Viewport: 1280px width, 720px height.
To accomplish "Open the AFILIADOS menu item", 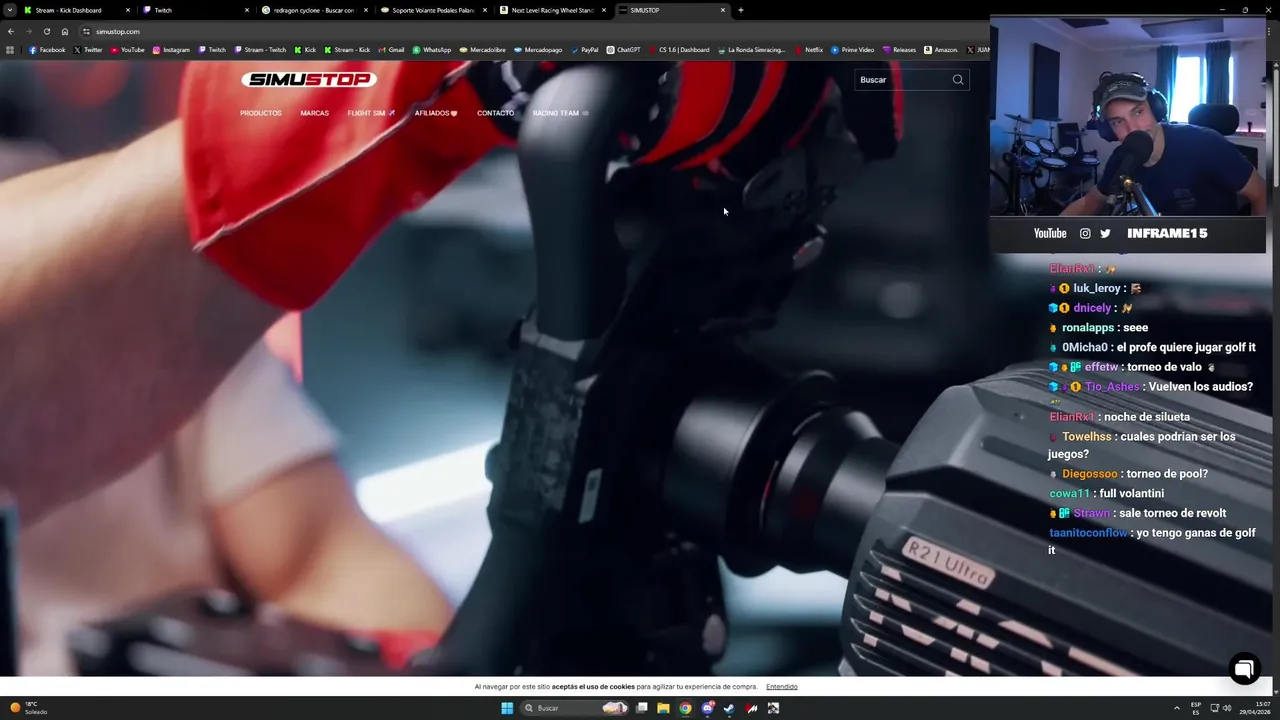I will 436,113.
